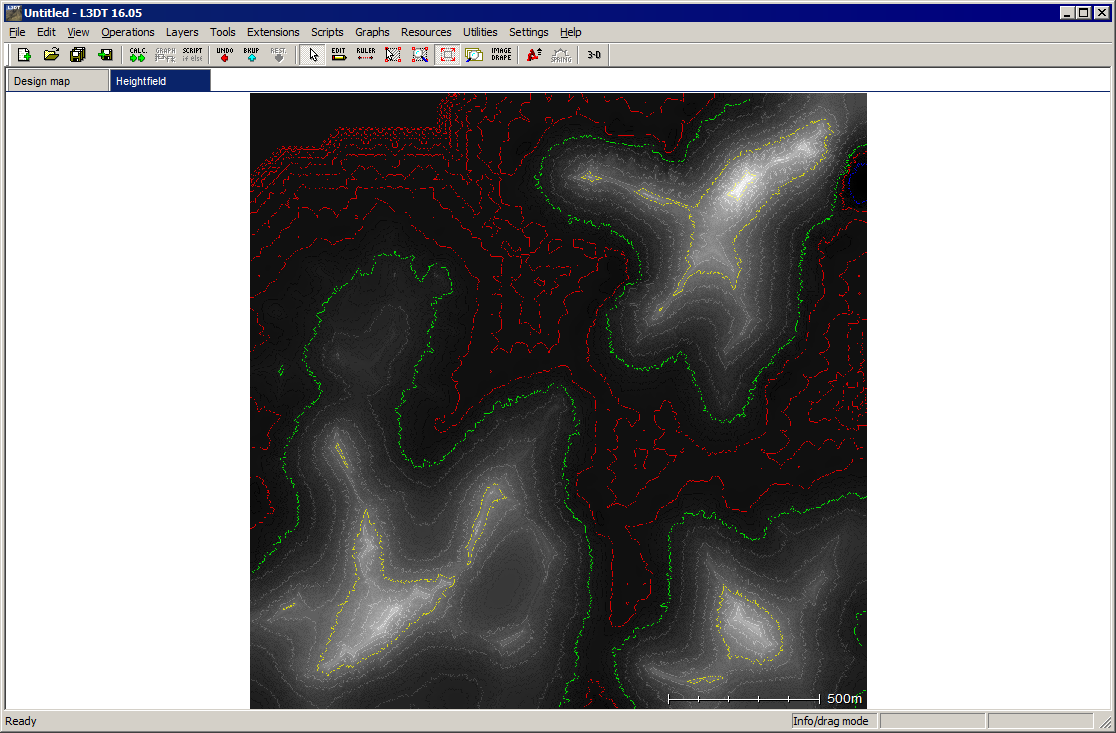Click the Ready status bar text

(x=21, y=721)
